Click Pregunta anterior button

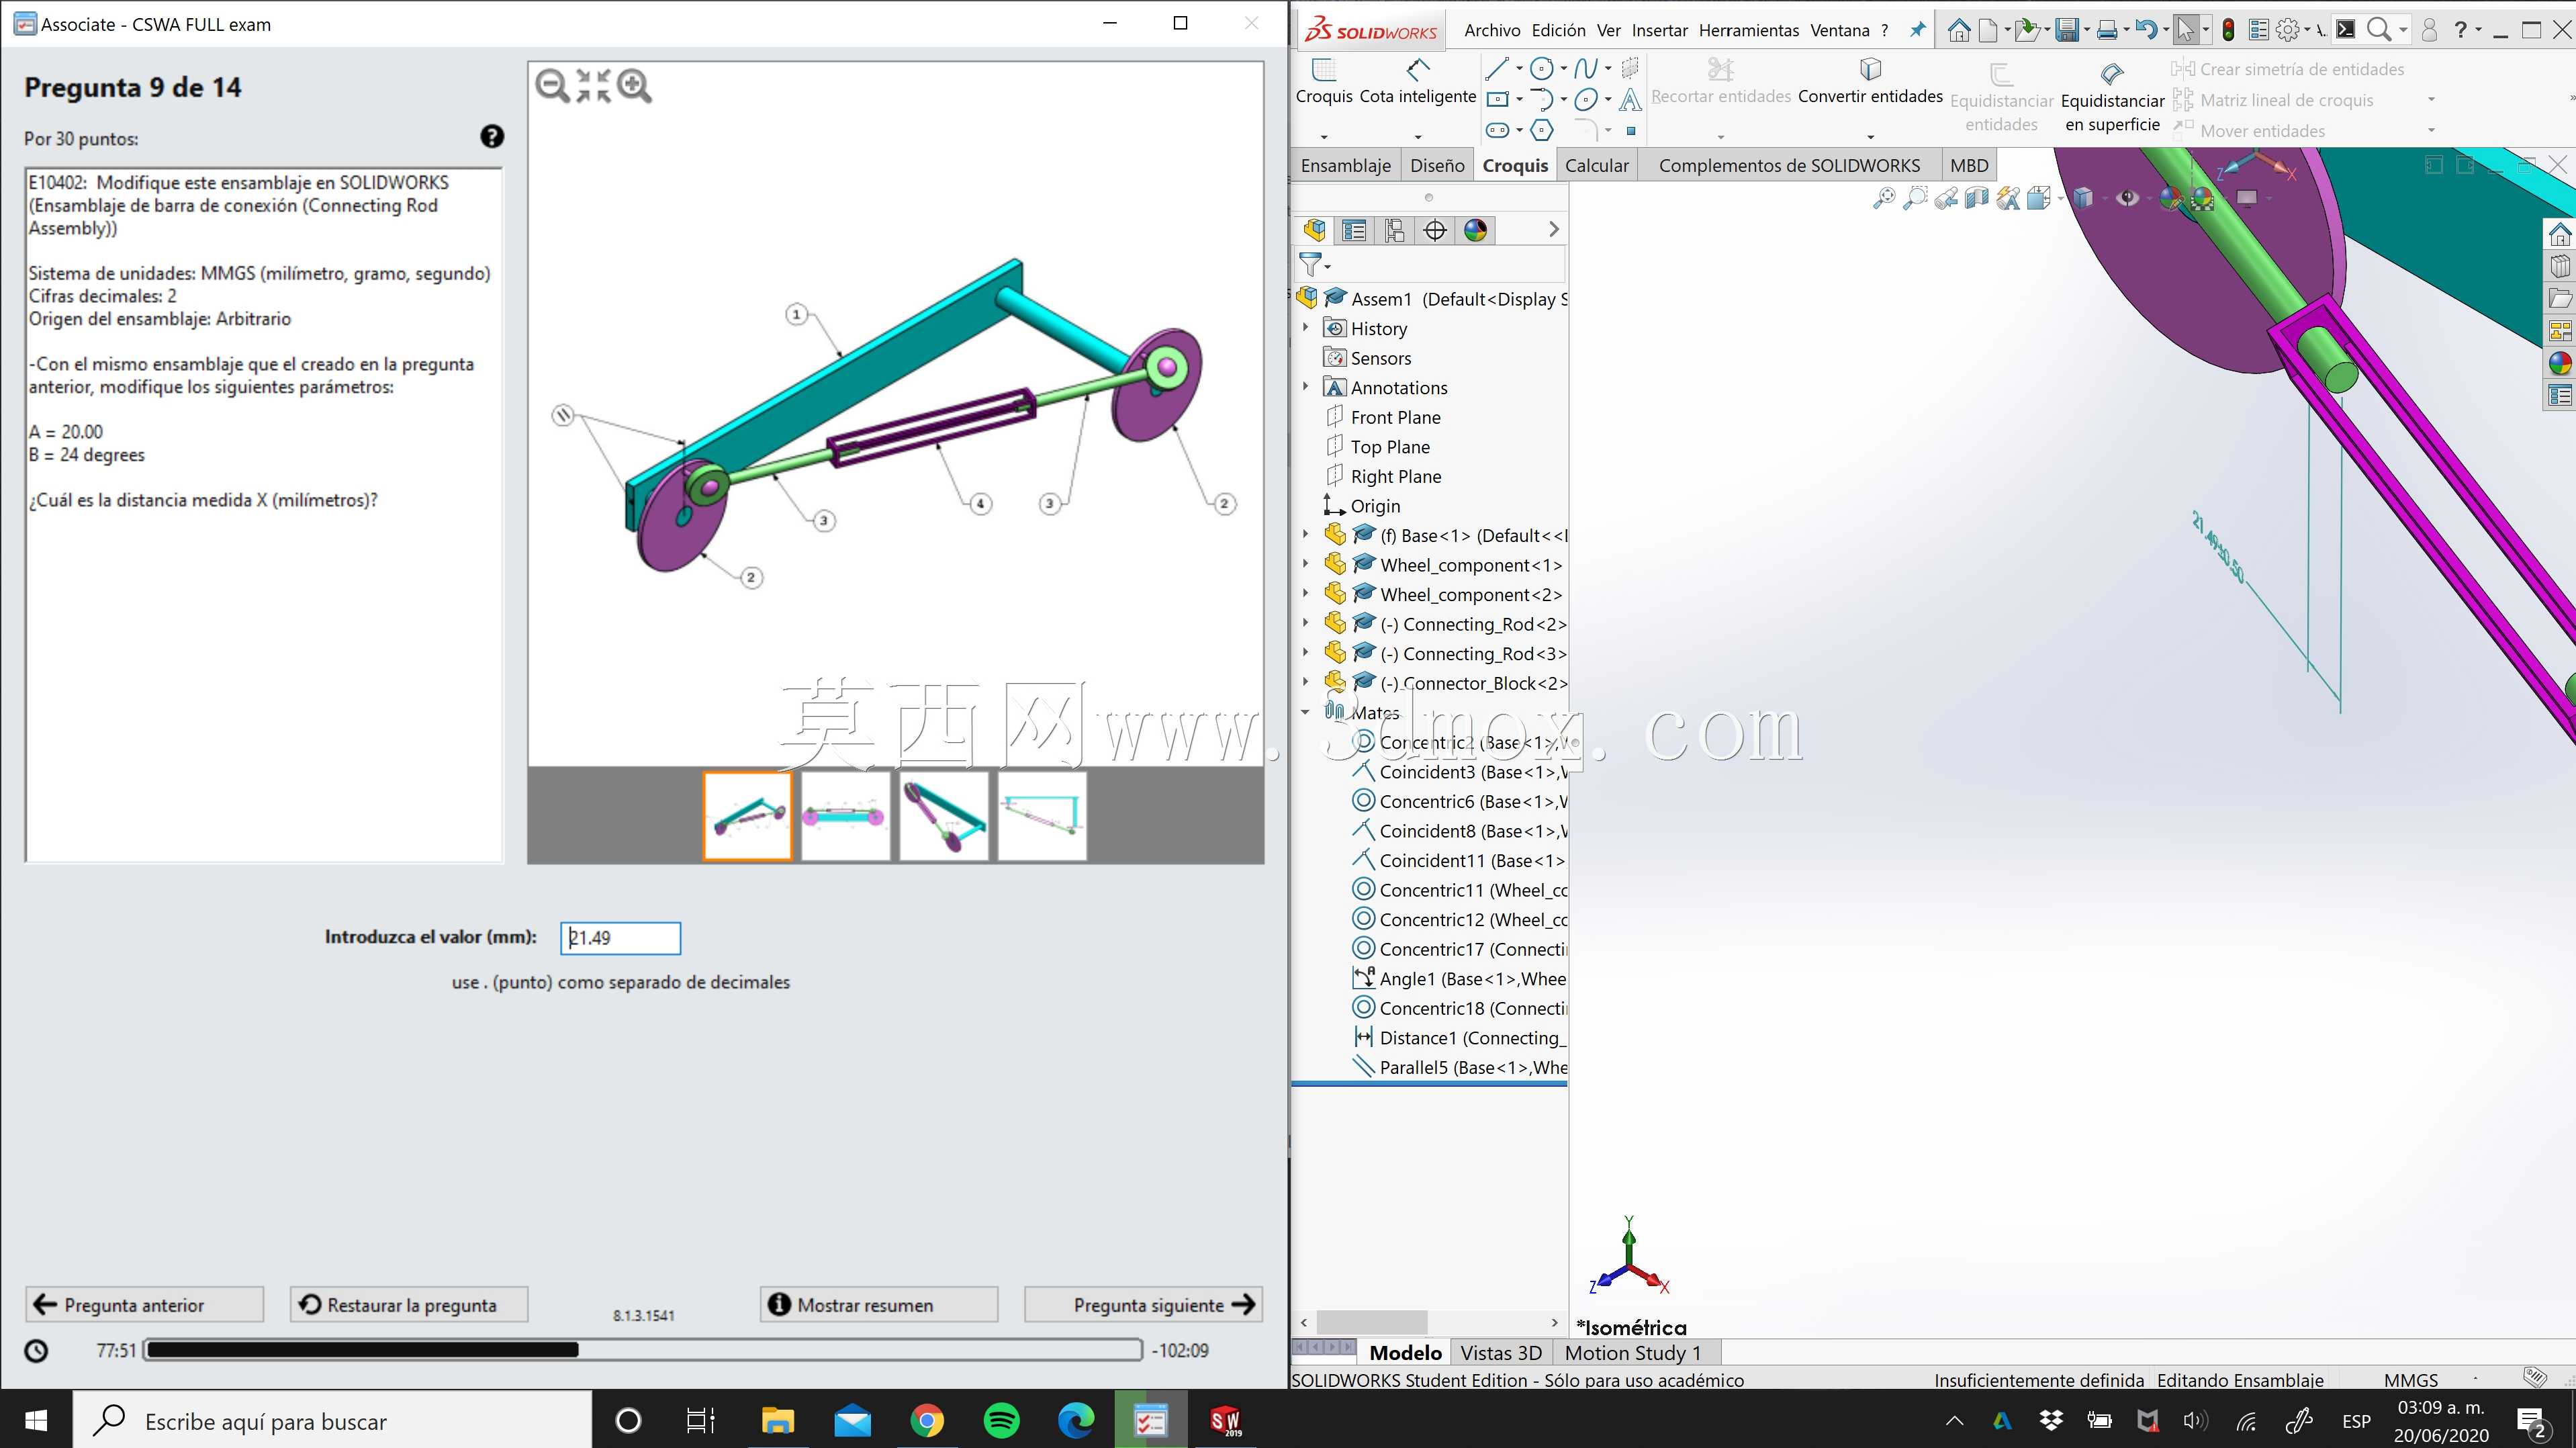click(145, 1304)
